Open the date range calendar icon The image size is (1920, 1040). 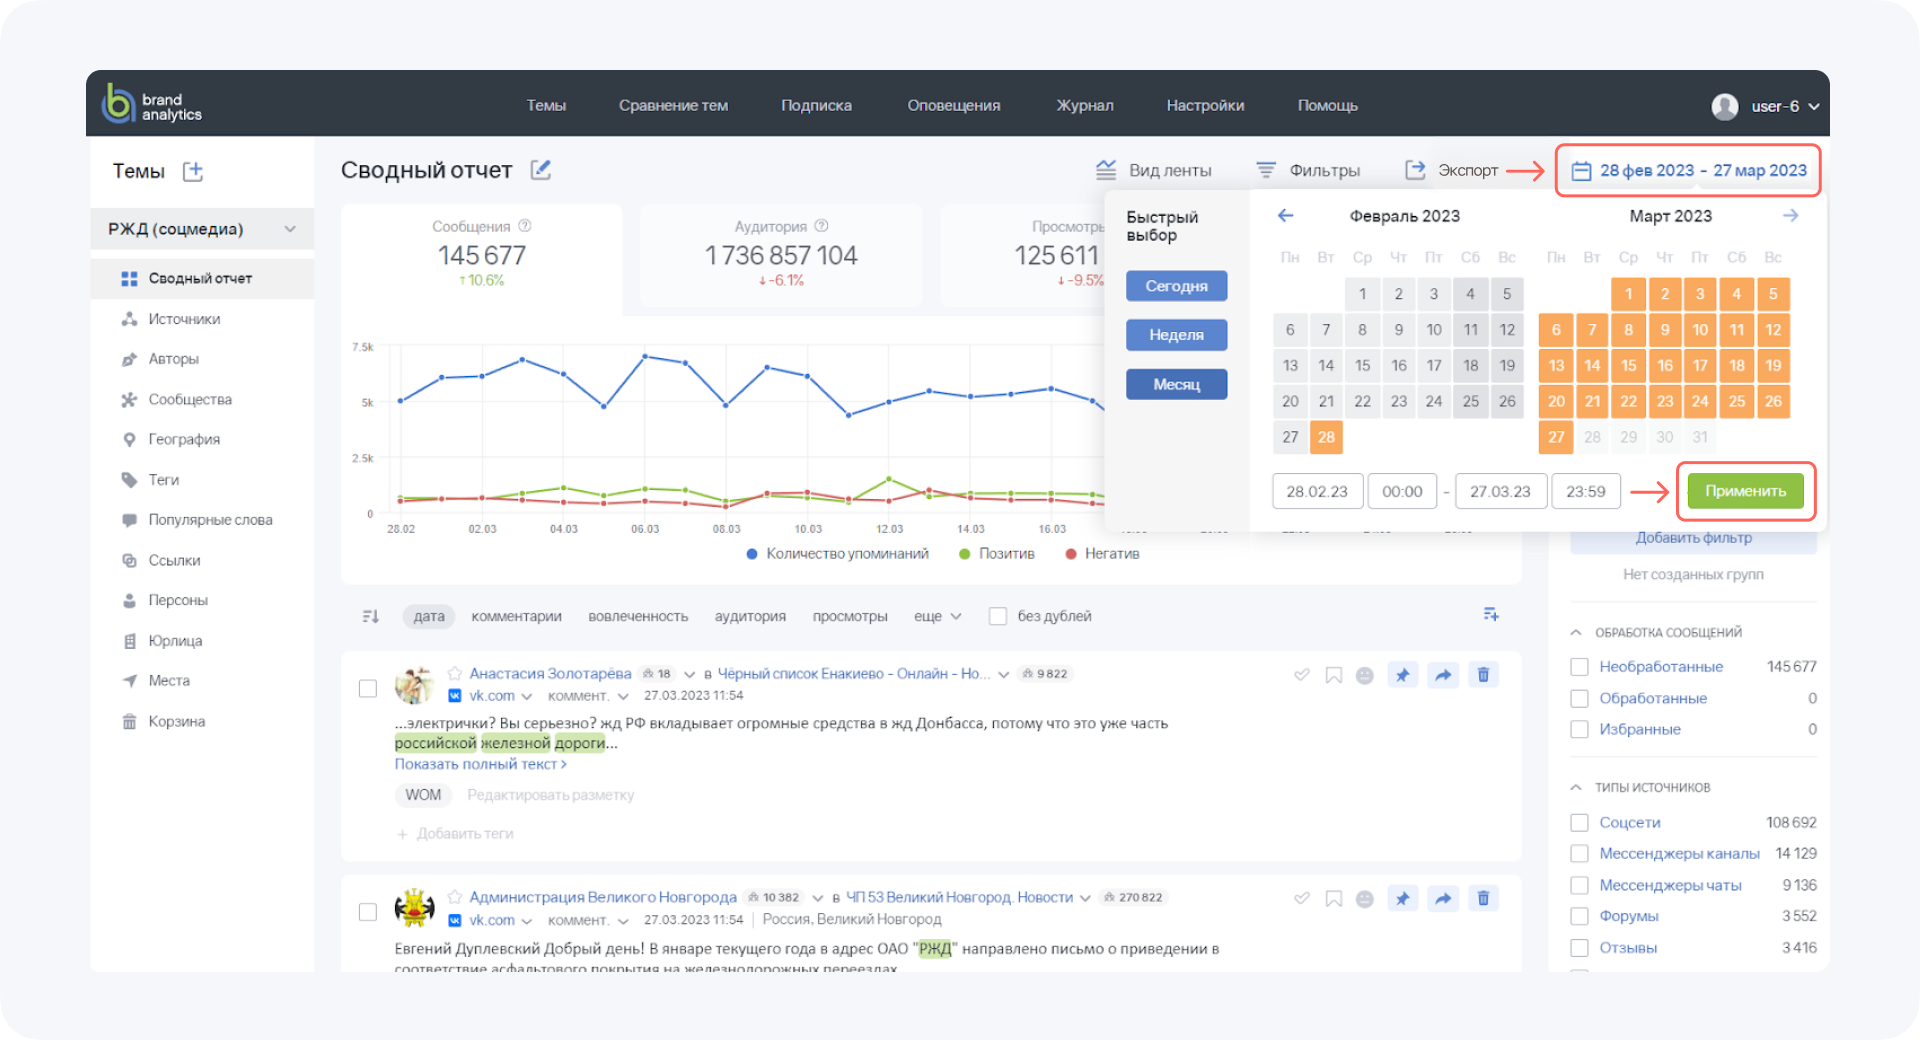(1581, 171)
